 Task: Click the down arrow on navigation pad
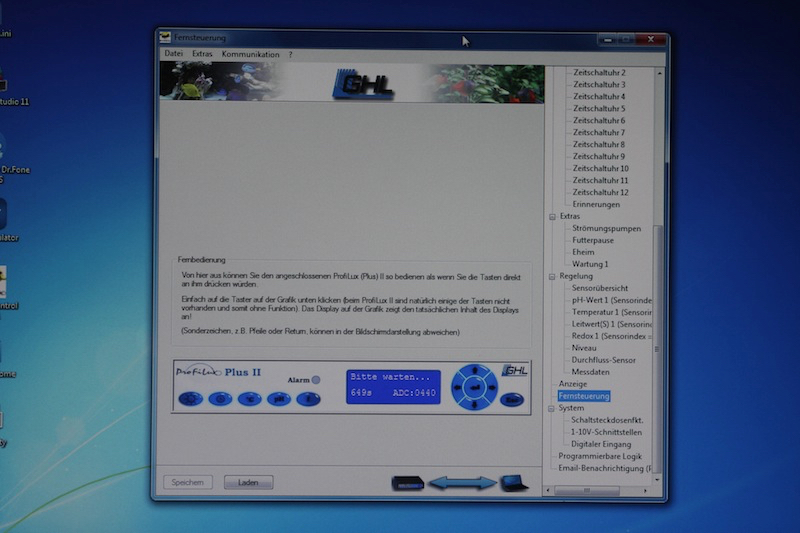coord(474,404)
